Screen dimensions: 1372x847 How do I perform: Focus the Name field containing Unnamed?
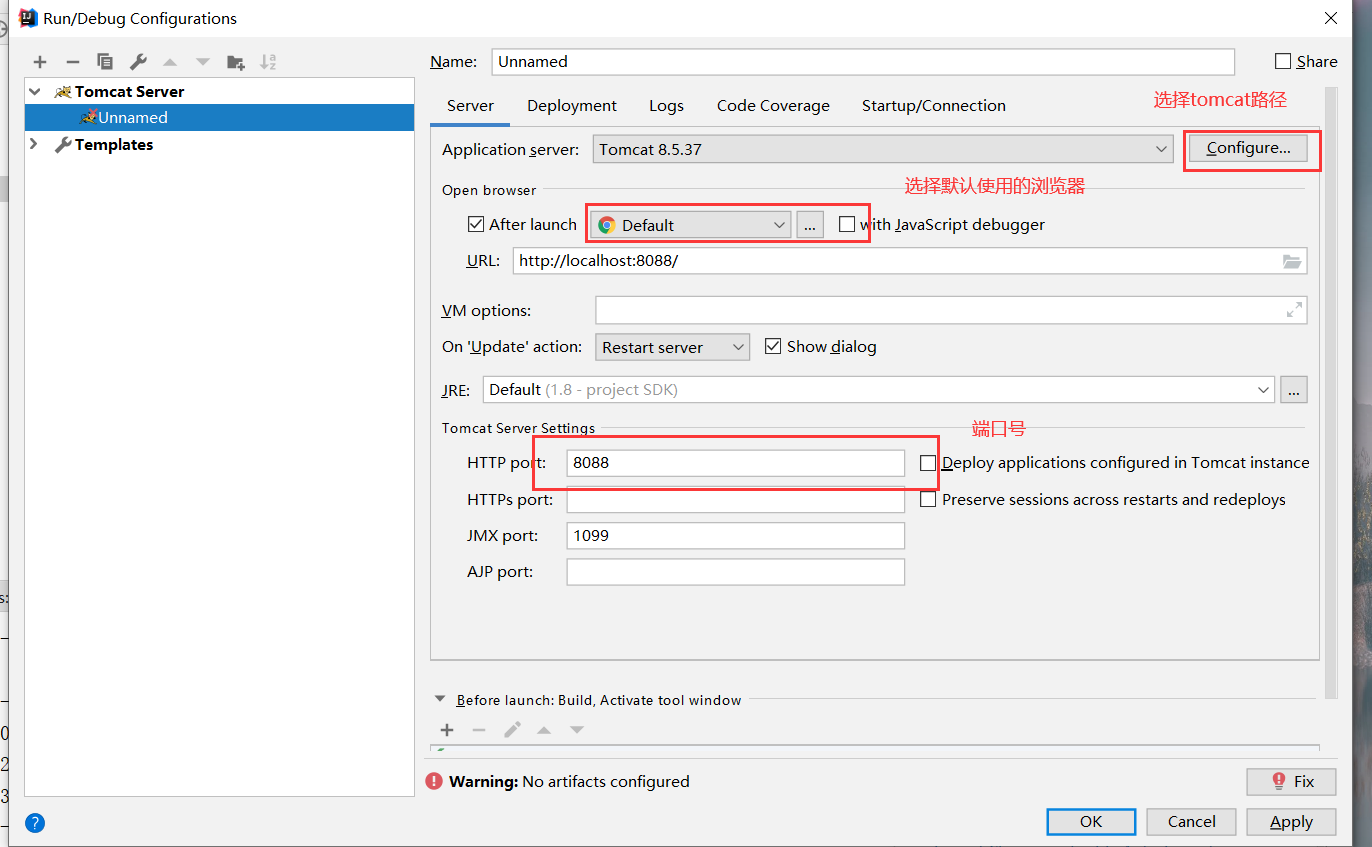coord(863,61)
